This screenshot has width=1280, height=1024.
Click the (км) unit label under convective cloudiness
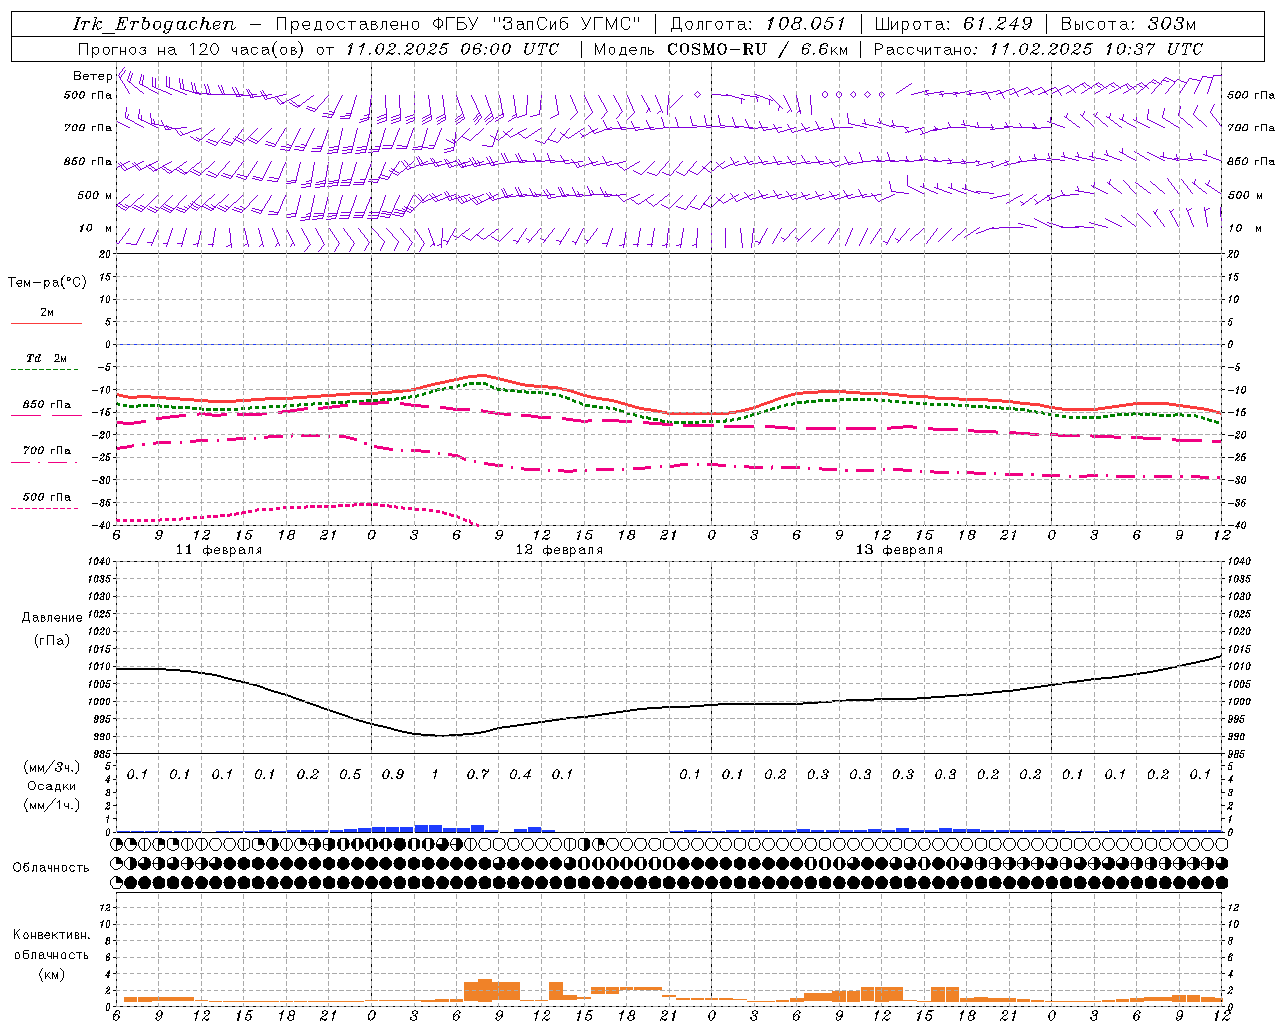(x=51, y=974)
